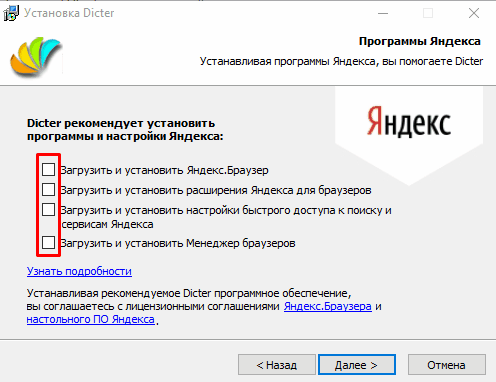The width and height of the screenshot is (496, 382).
Task: Click the Dicter colorful logo
Action: click(36, 57)
